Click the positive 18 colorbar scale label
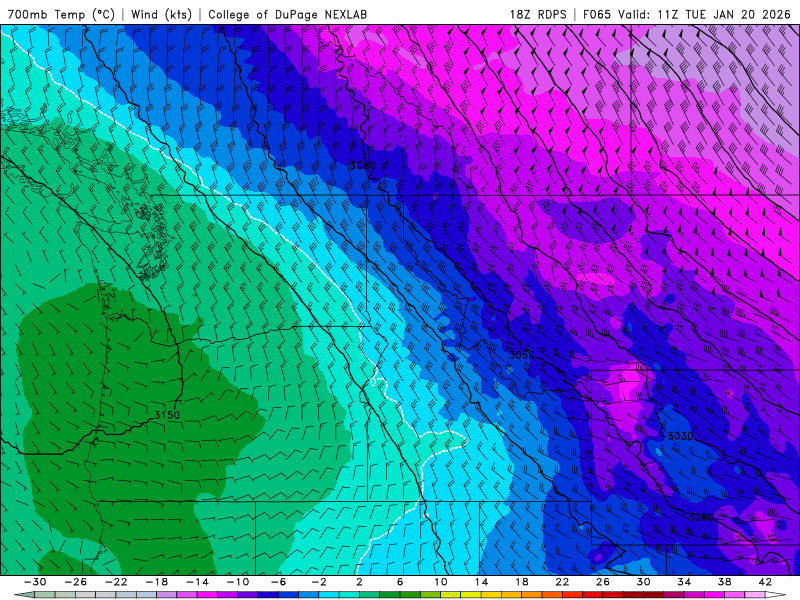This screenshot has height=600, width=800. coord(521,582)
